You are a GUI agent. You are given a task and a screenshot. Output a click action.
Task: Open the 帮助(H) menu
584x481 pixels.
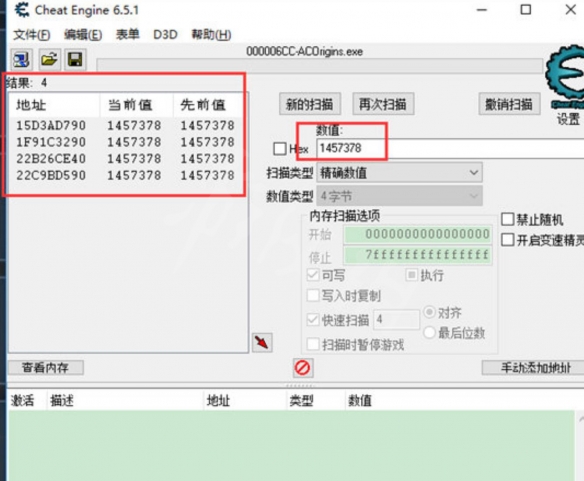[x=211, y=35]
